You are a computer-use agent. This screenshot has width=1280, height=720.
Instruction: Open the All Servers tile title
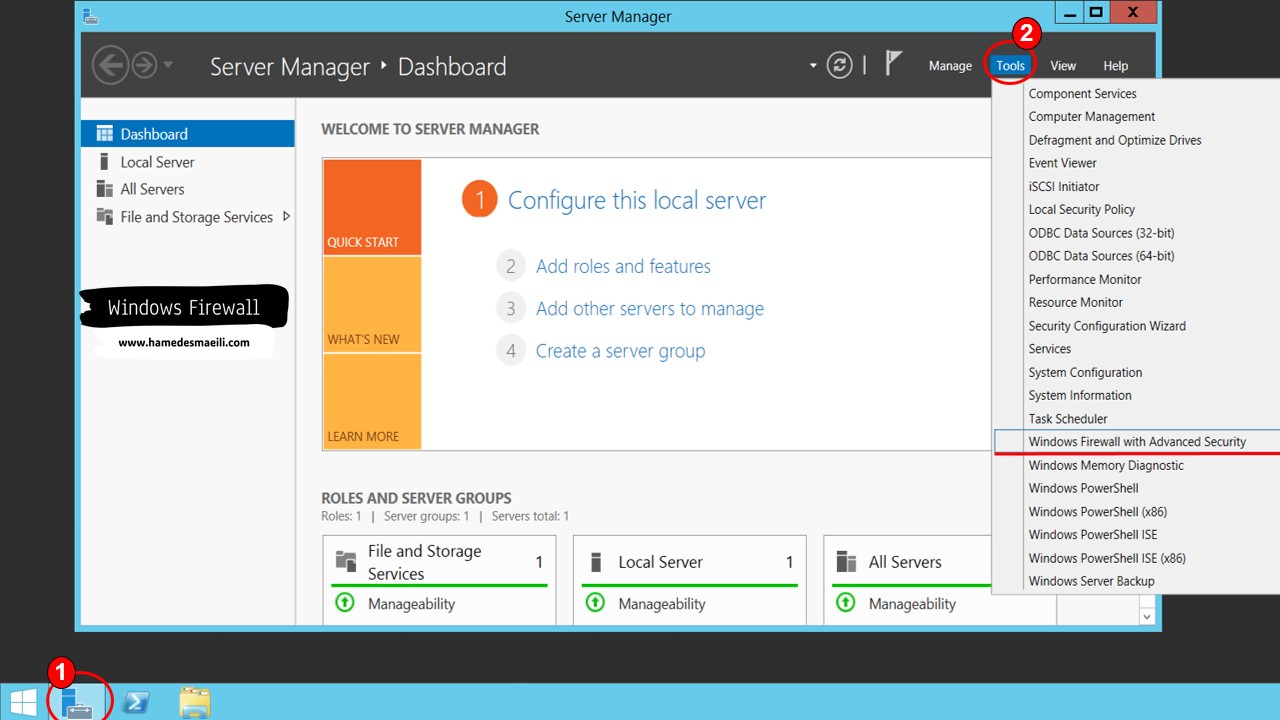click(x=905, y=562)
